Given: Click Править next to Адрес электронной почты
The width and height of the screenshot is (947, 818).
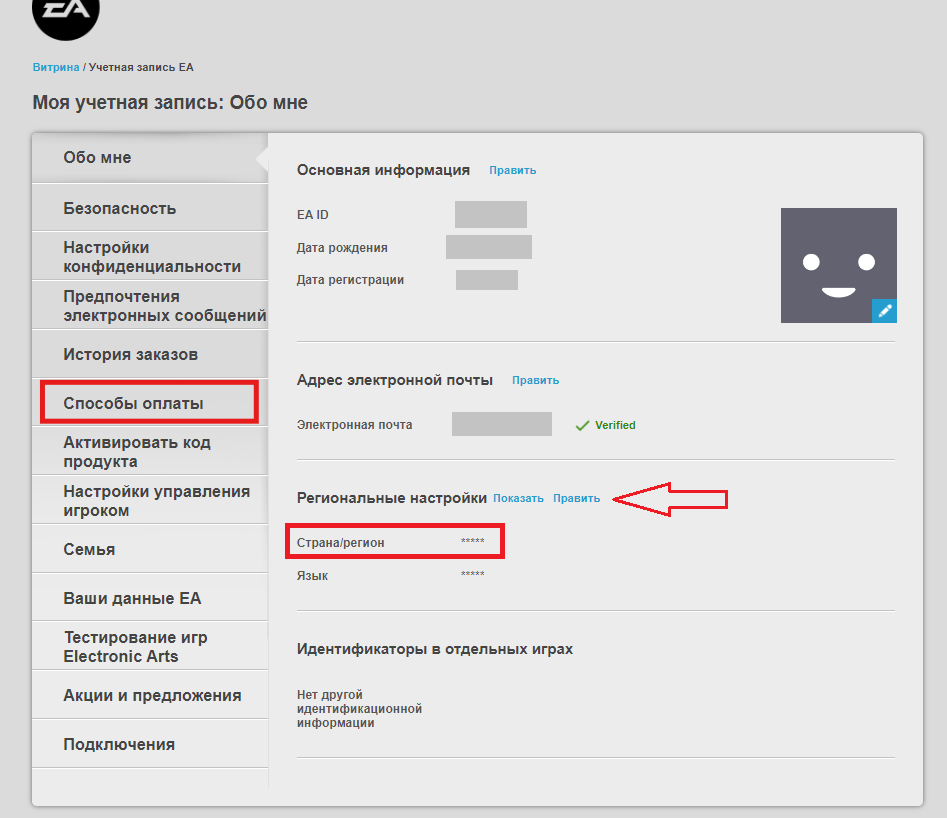Looking at the screenshot, I should (535, 380).
